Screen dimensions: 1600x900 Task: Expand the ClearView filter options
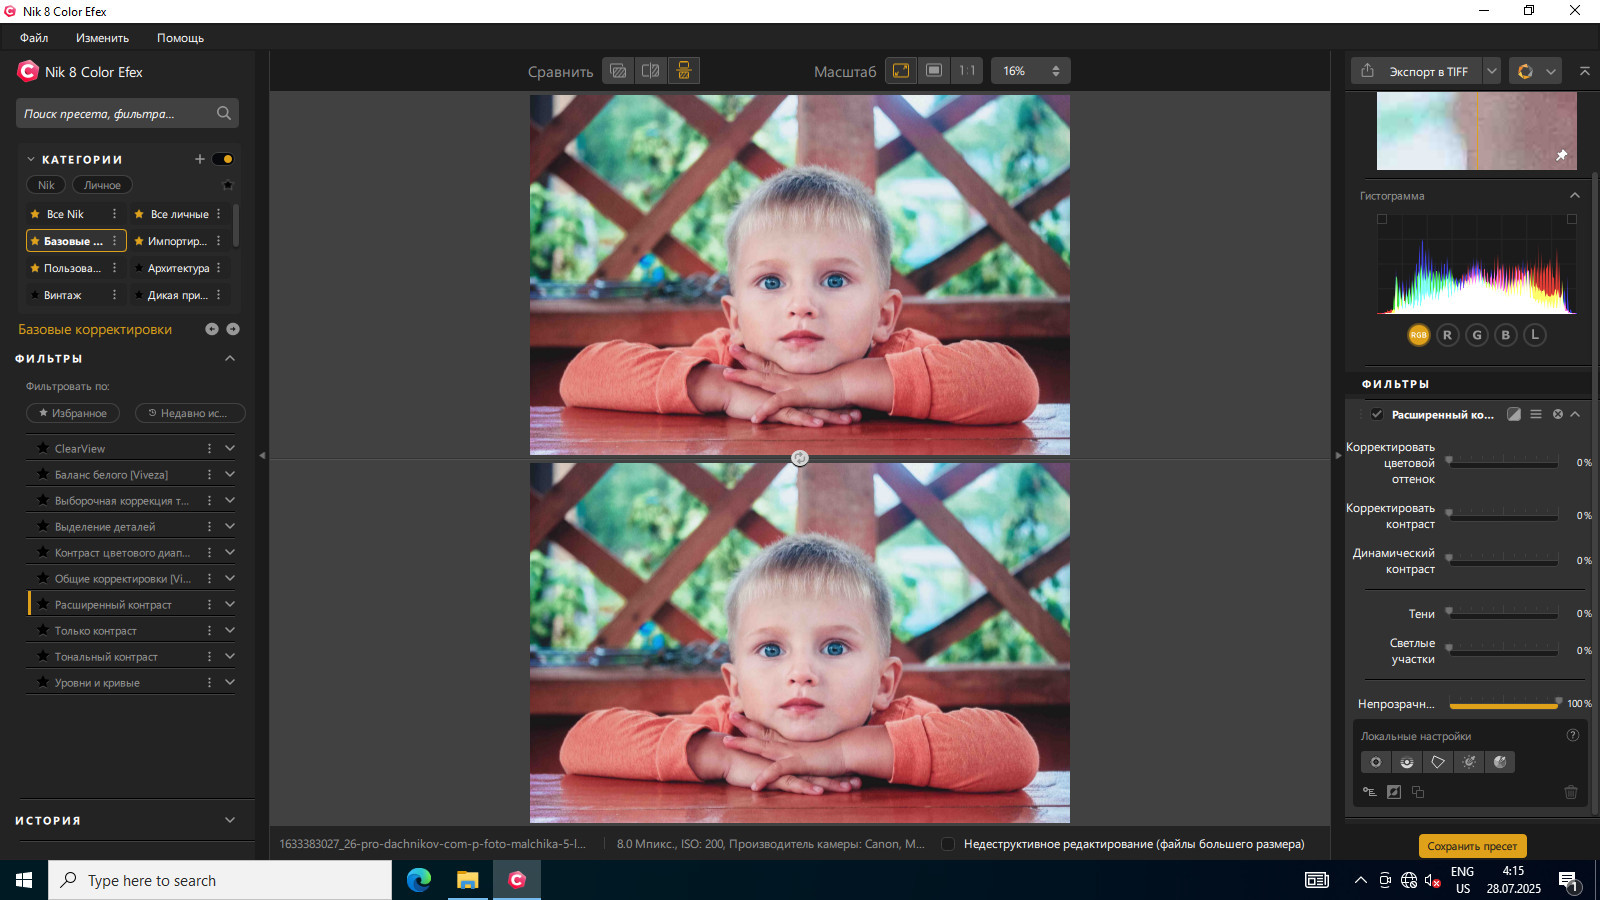point(230,448)
